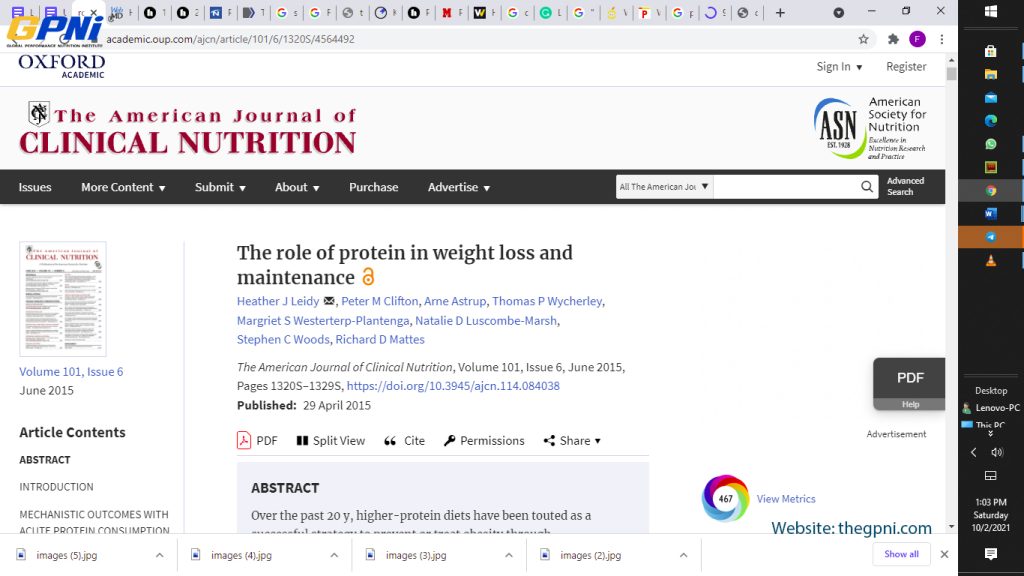Click the search magnifier icon
The height and width of the screenshot is (576, 1024).
click(867, 187)
